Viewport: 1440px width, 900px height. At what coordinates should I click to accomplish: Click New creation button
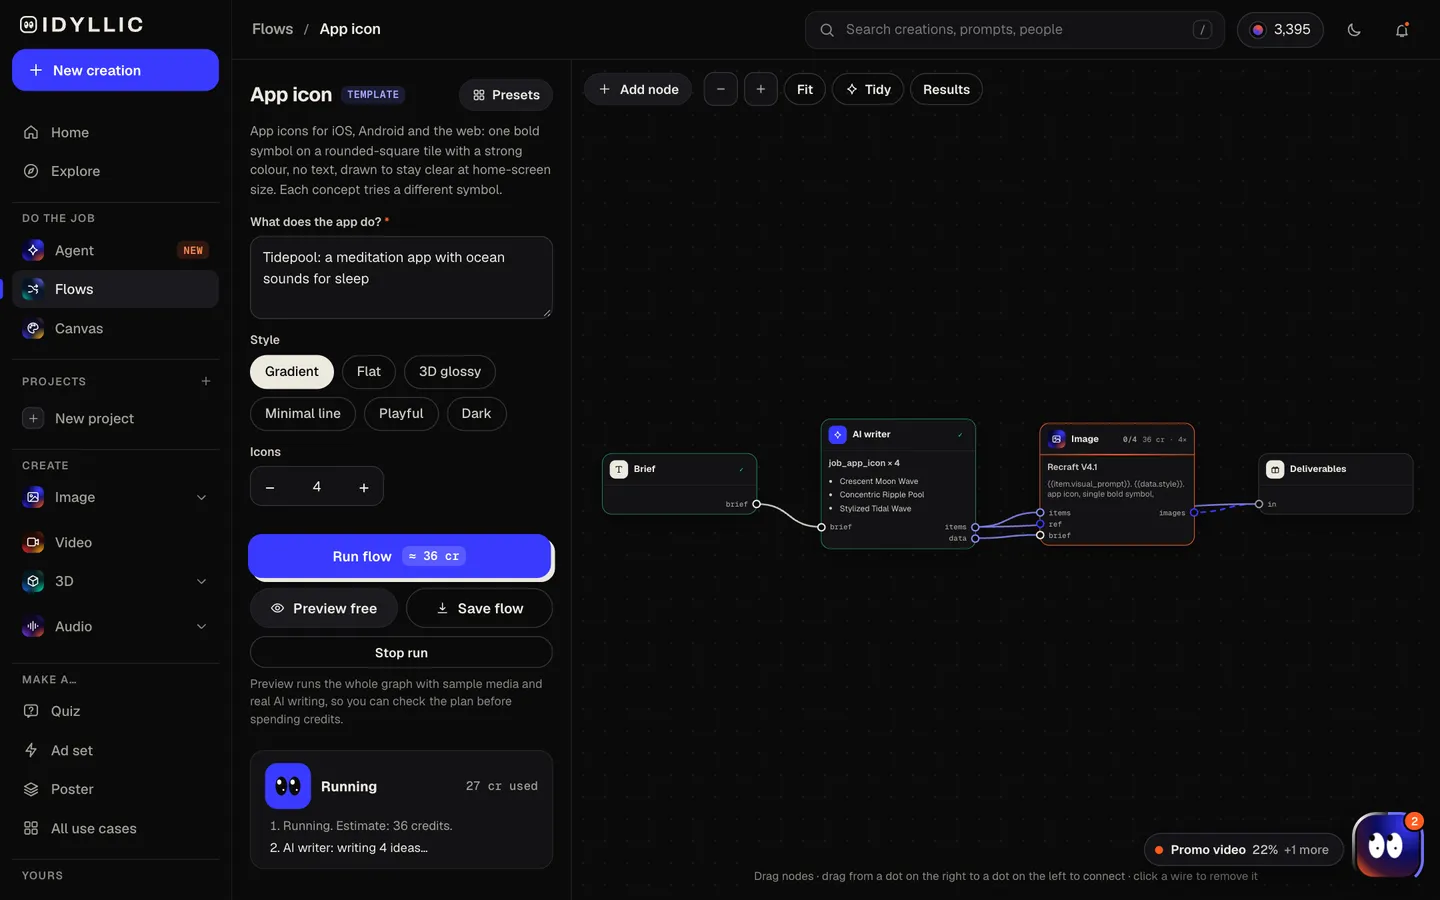[115, 70]
